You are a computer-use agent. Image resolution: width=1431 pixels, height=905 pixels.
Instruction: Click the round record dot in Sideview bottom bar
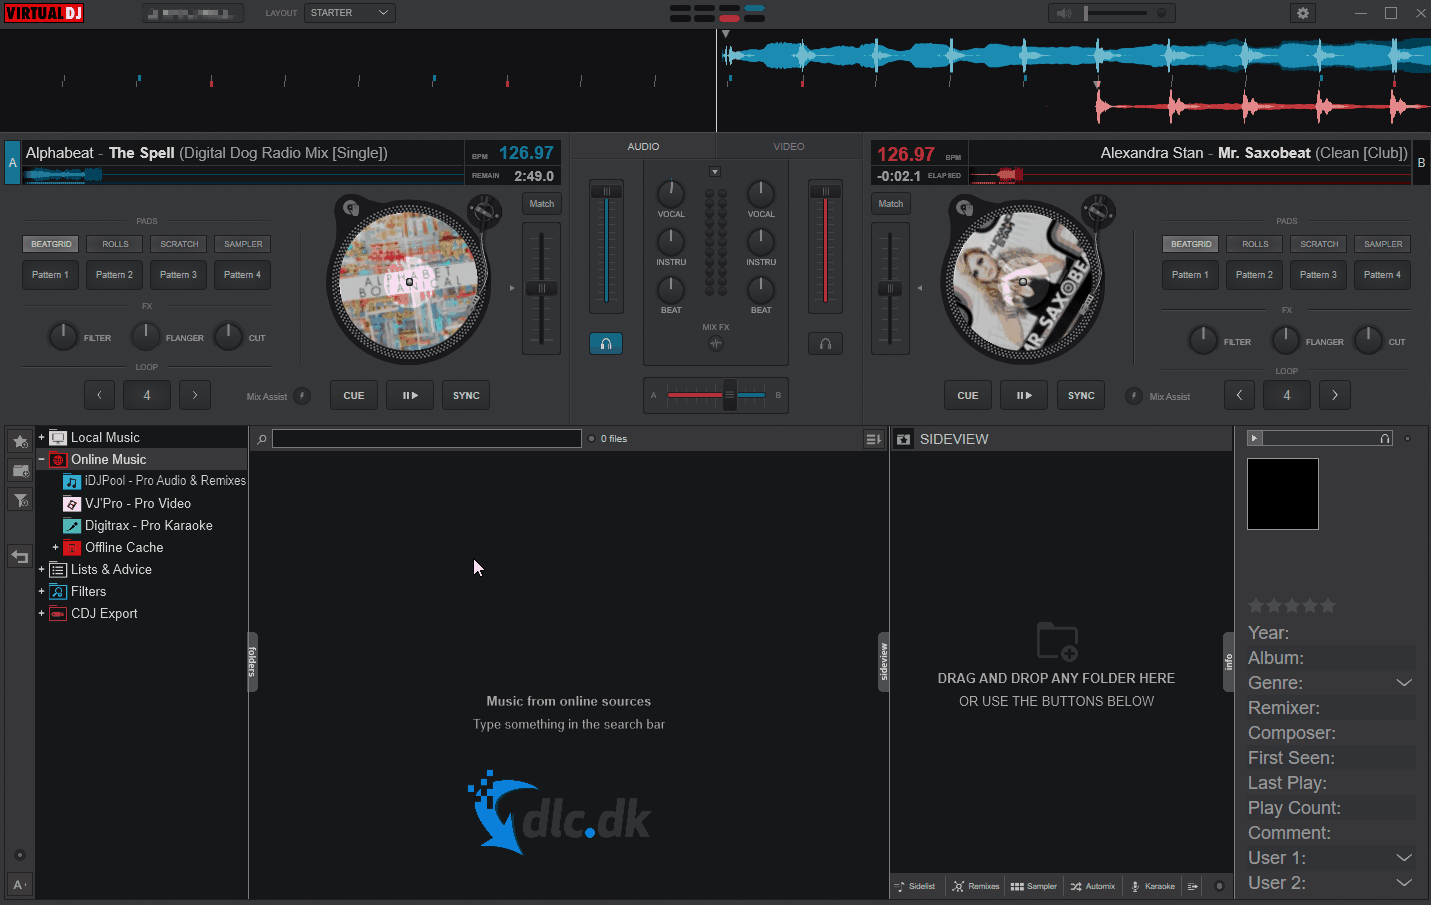click(1219, 886)
